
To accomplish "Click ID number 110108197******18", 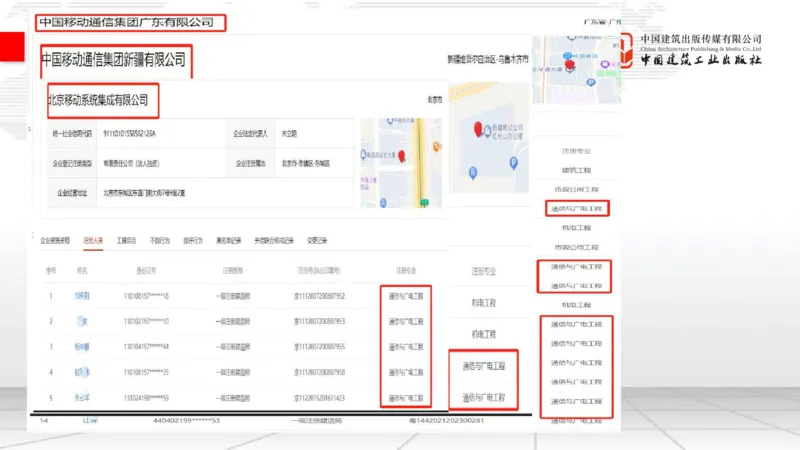I will click(x=146, y=296).
